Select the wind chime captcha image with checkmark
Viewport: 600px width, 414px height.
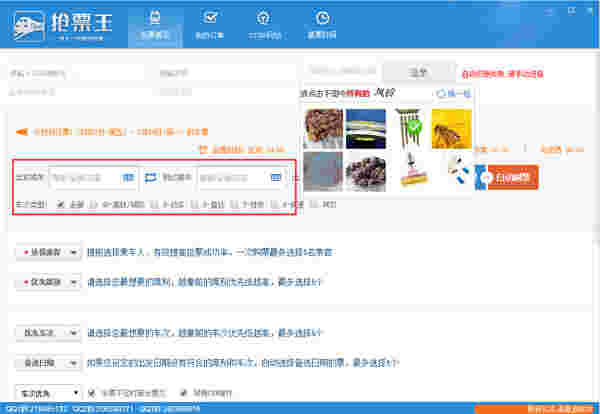(x=409, y=128)
